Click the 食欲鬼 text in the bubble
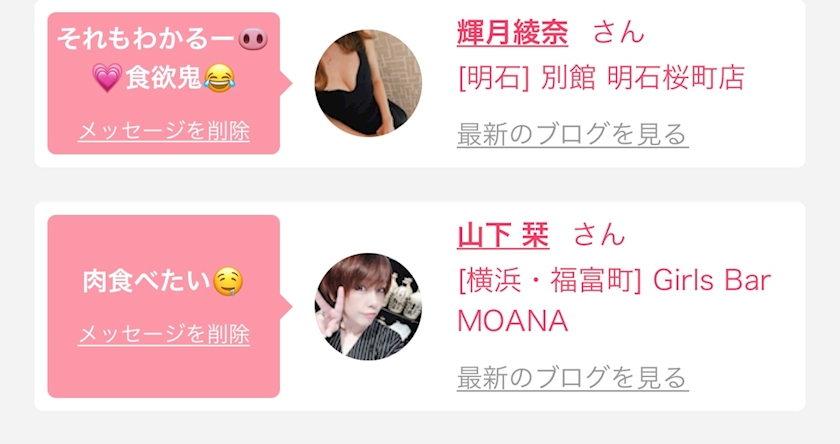The width and height of the screenshot is (840, 444). (163, 78)
